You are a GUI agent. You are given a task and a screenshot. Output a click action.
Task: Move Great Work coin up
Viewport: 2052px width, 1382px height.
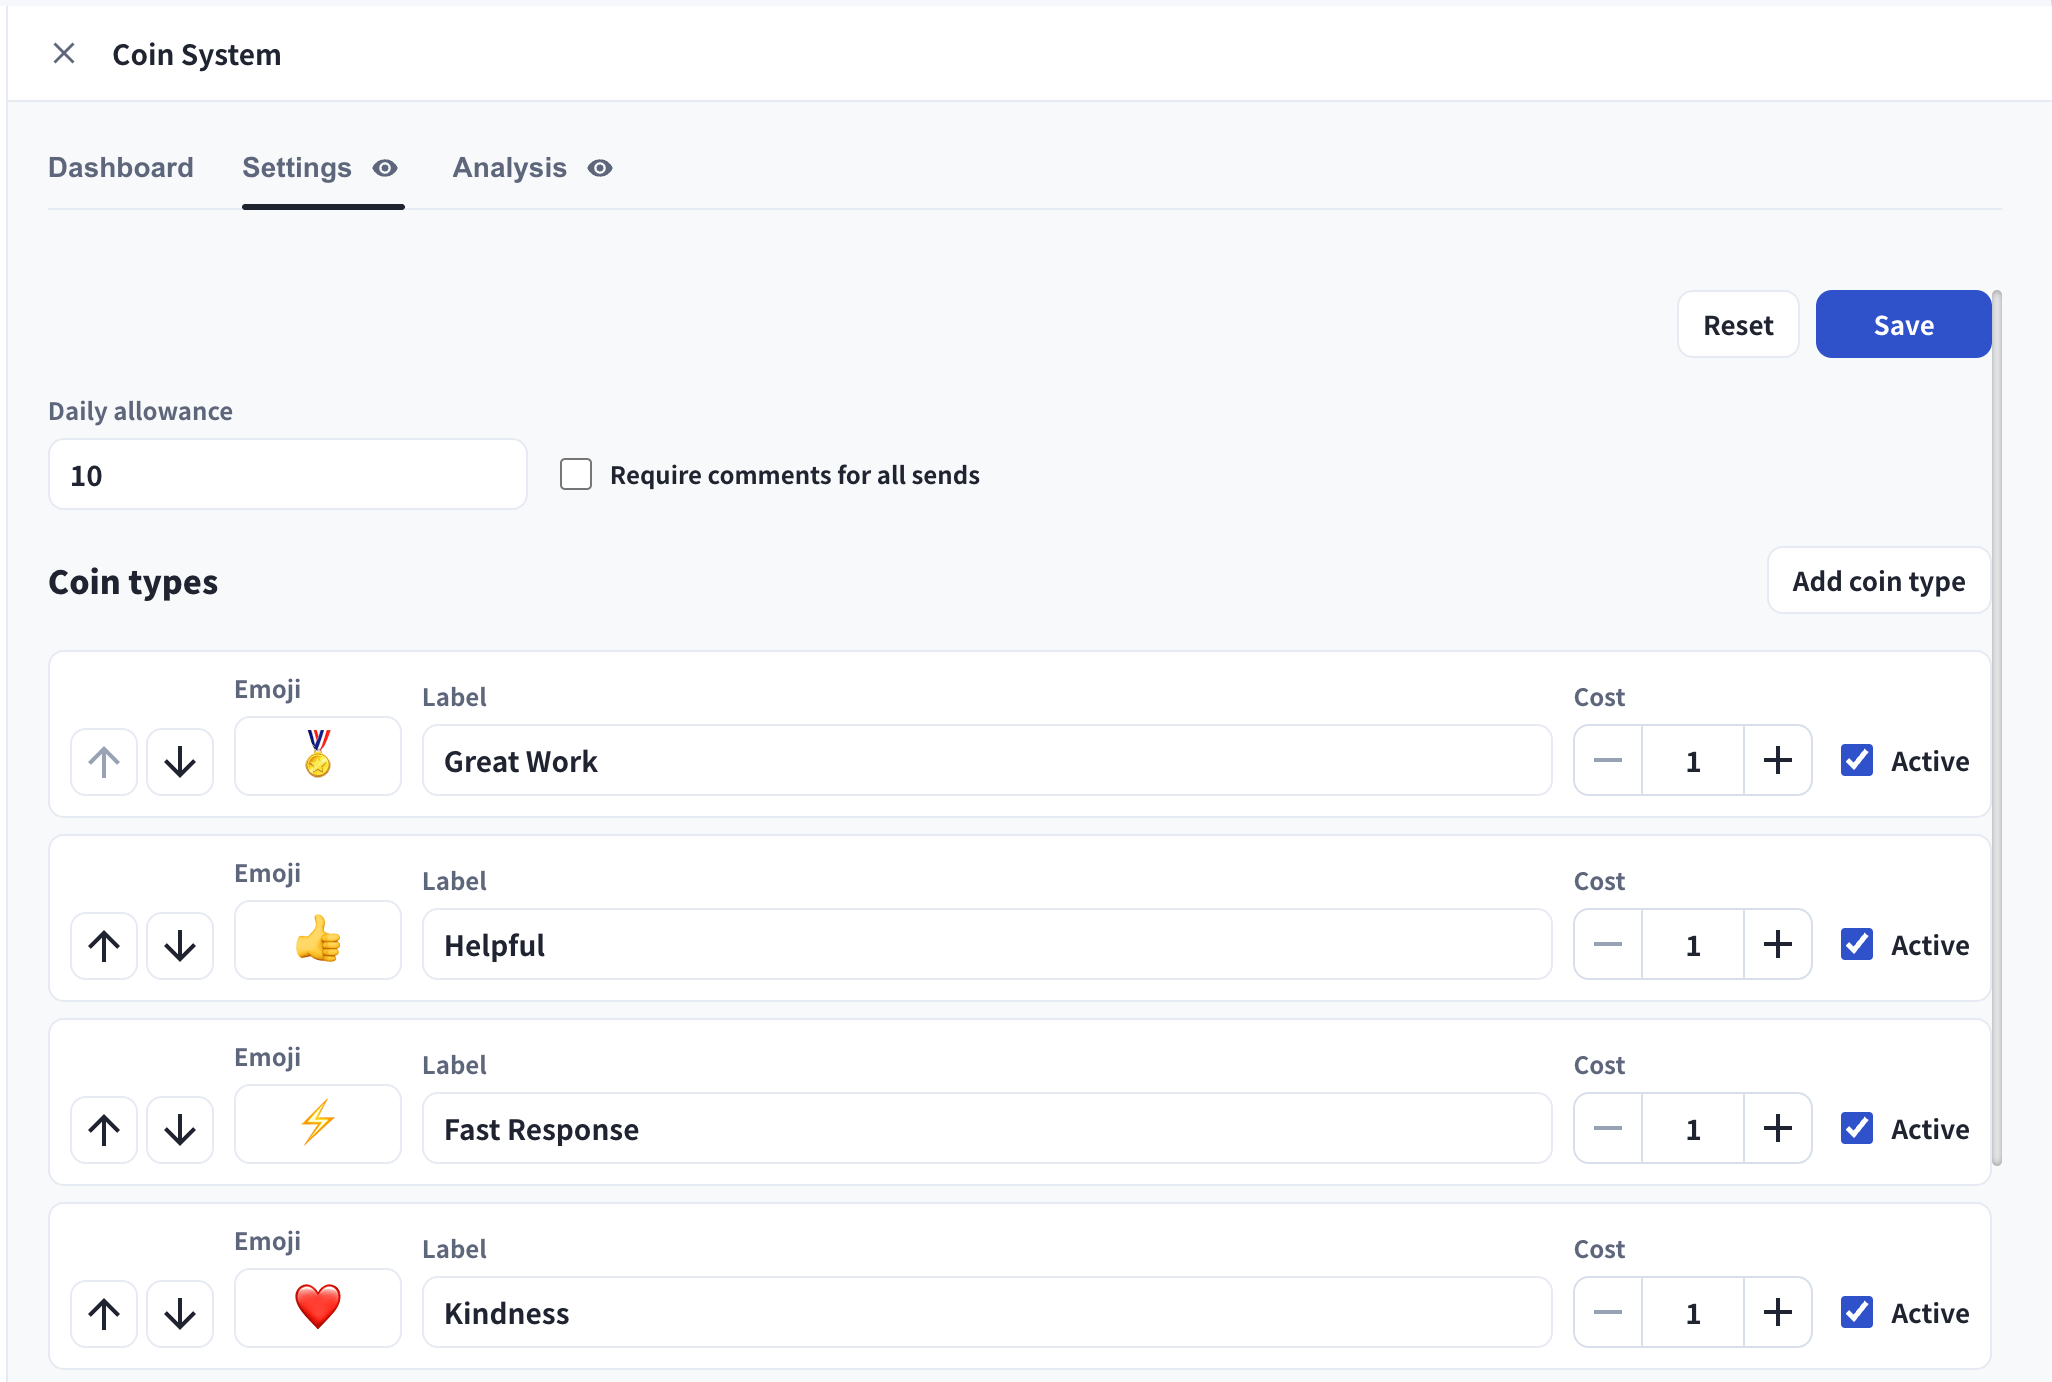point(104,762)
